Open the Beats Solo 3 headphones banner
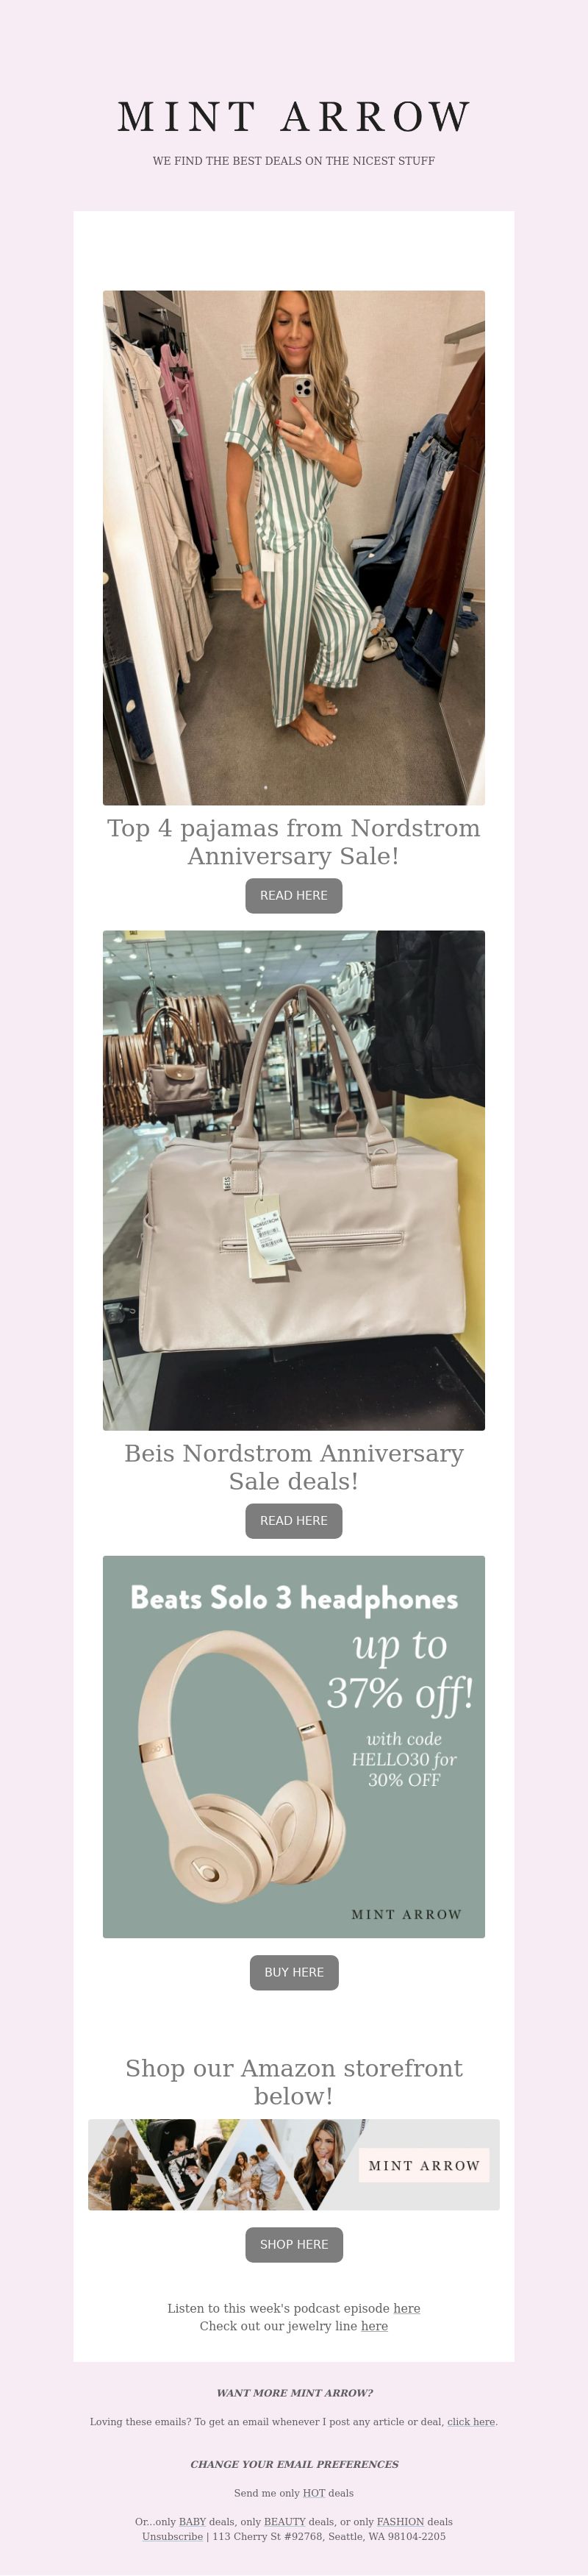 click(x=294, y=1747)
